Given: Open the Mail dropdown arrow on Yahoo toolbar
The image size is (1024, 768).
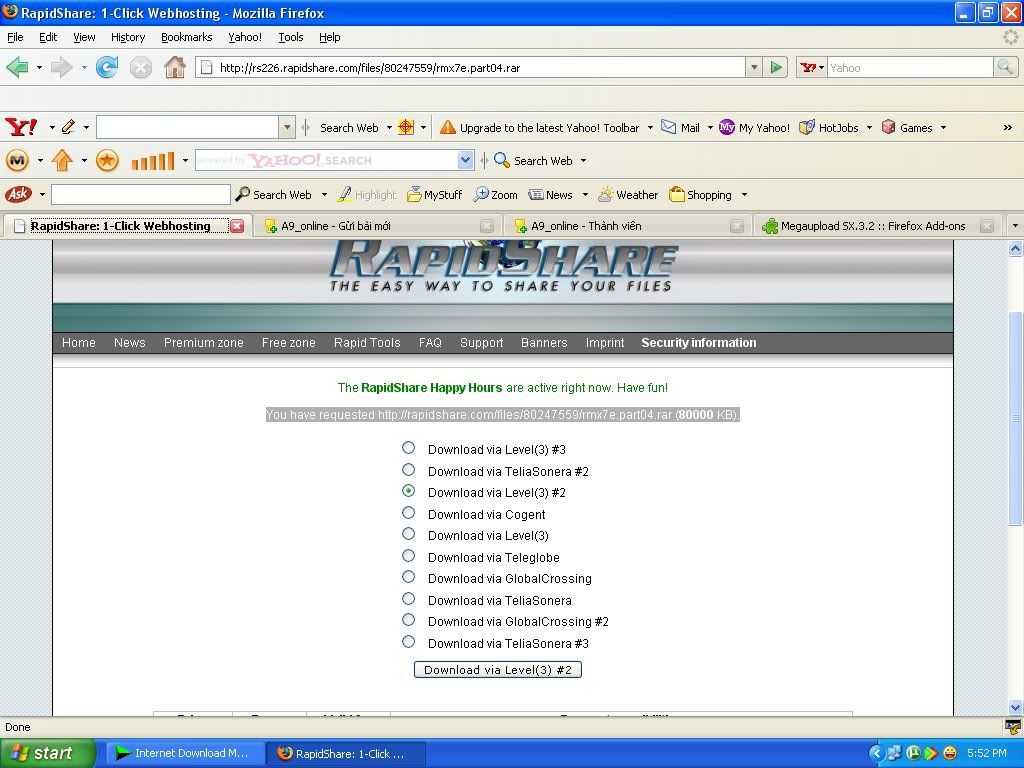Looking at the screenshot, I should point(710,128).
